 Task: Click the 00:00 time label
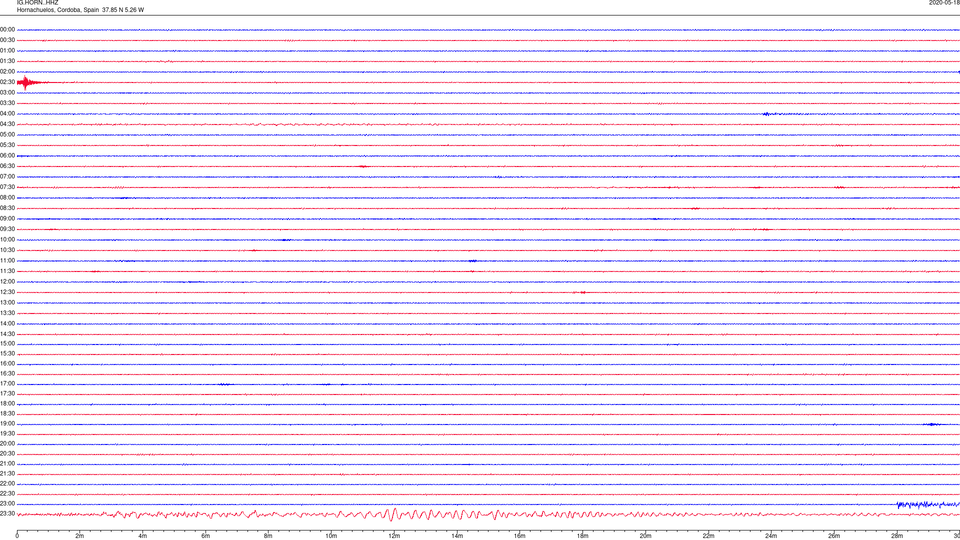coord(7,29)
